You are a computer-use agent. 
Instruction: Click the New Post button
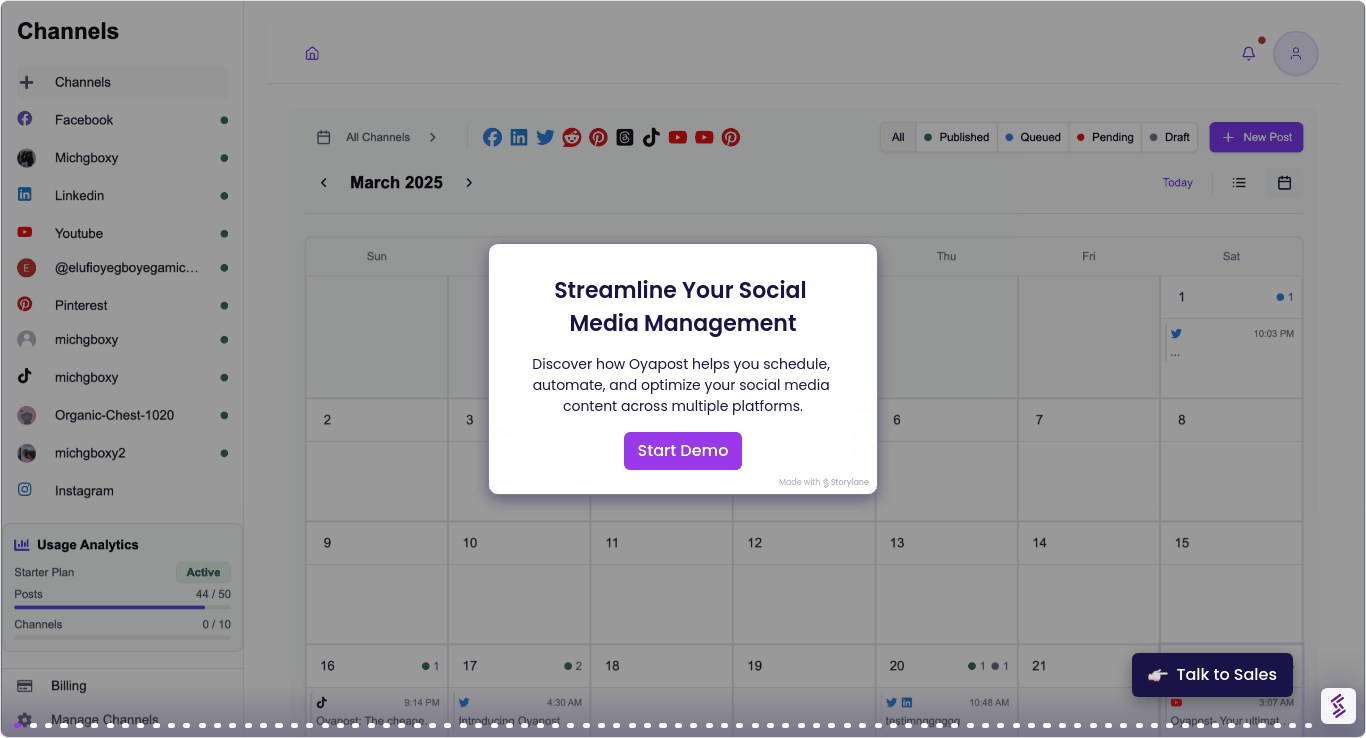point(1256,137)
